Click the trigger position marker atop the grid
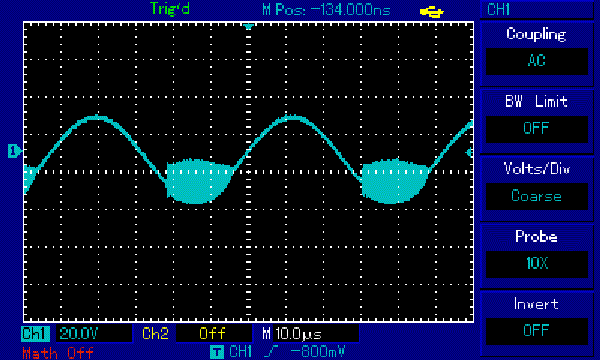 point(248,27)
